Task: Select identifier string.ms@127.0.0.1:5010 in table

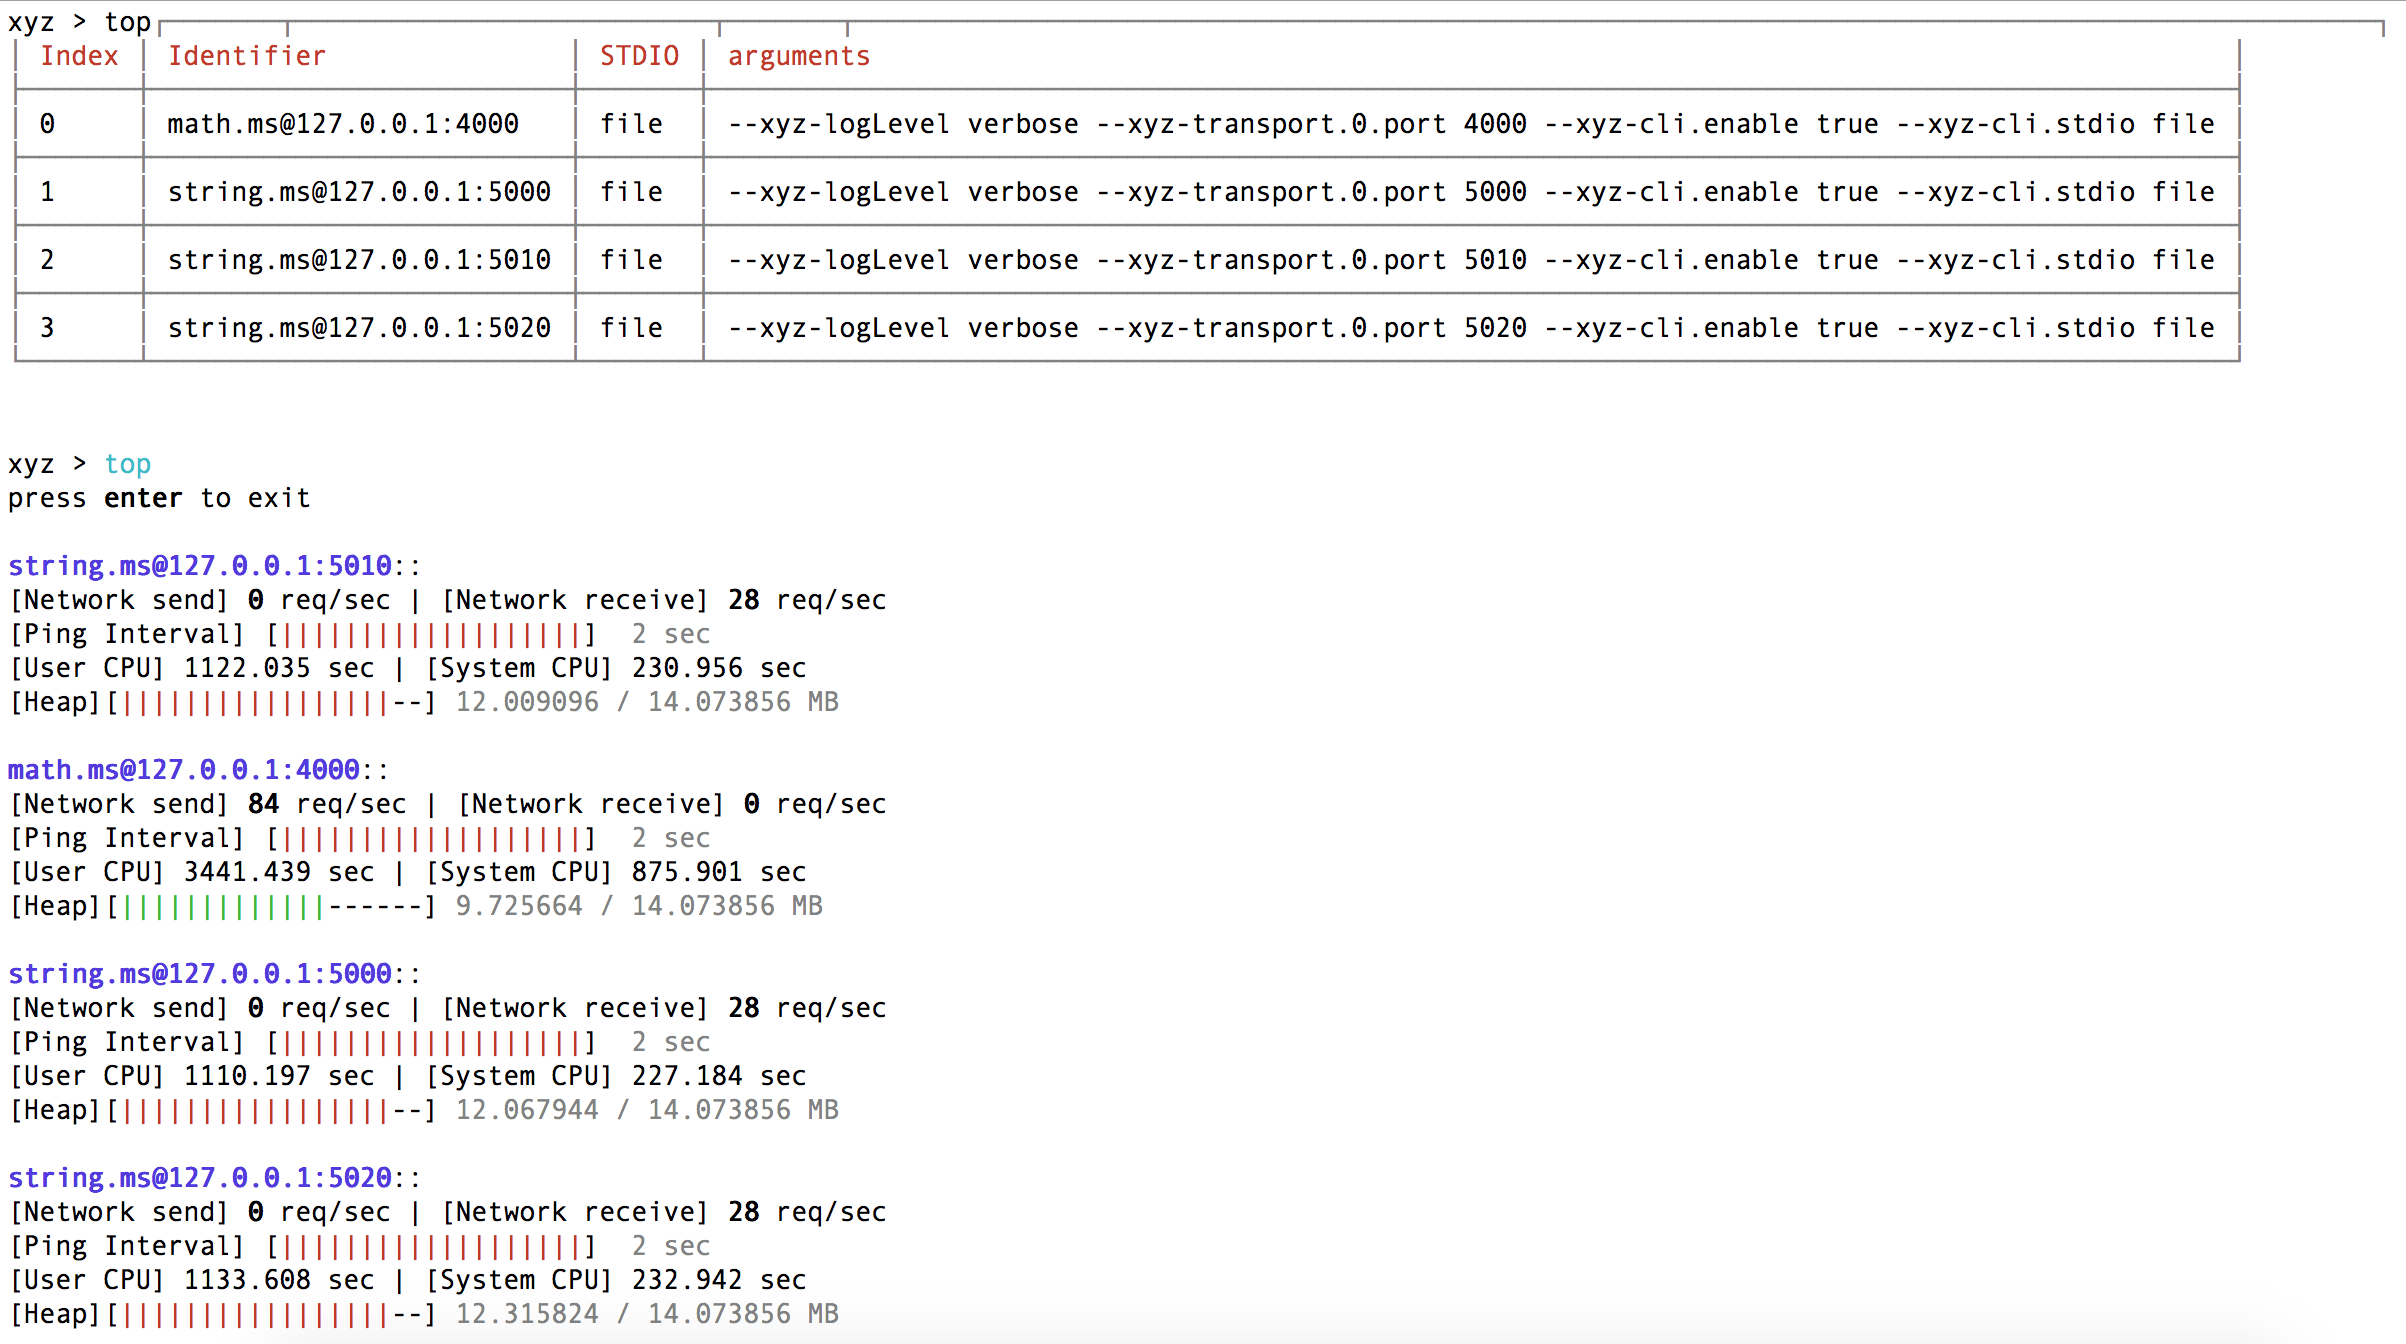Action: pyautogui.click(x=359, y=260)
